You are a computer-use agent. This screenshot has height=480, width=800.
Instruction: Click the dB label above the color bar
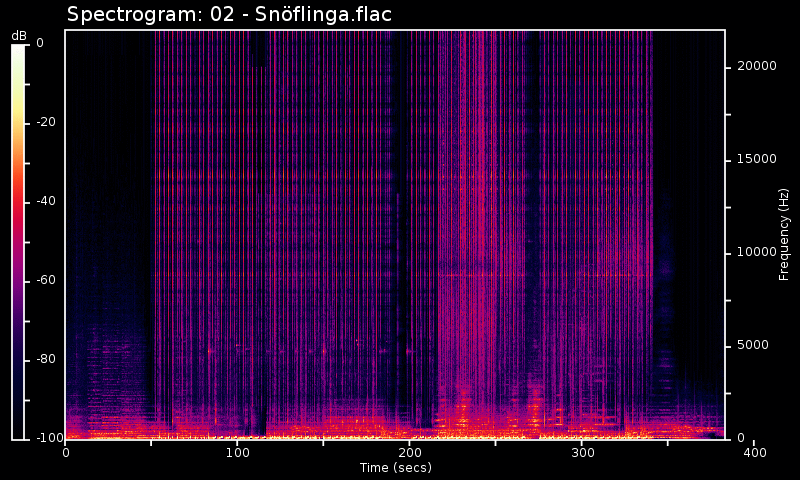click(x=19, y=36)
